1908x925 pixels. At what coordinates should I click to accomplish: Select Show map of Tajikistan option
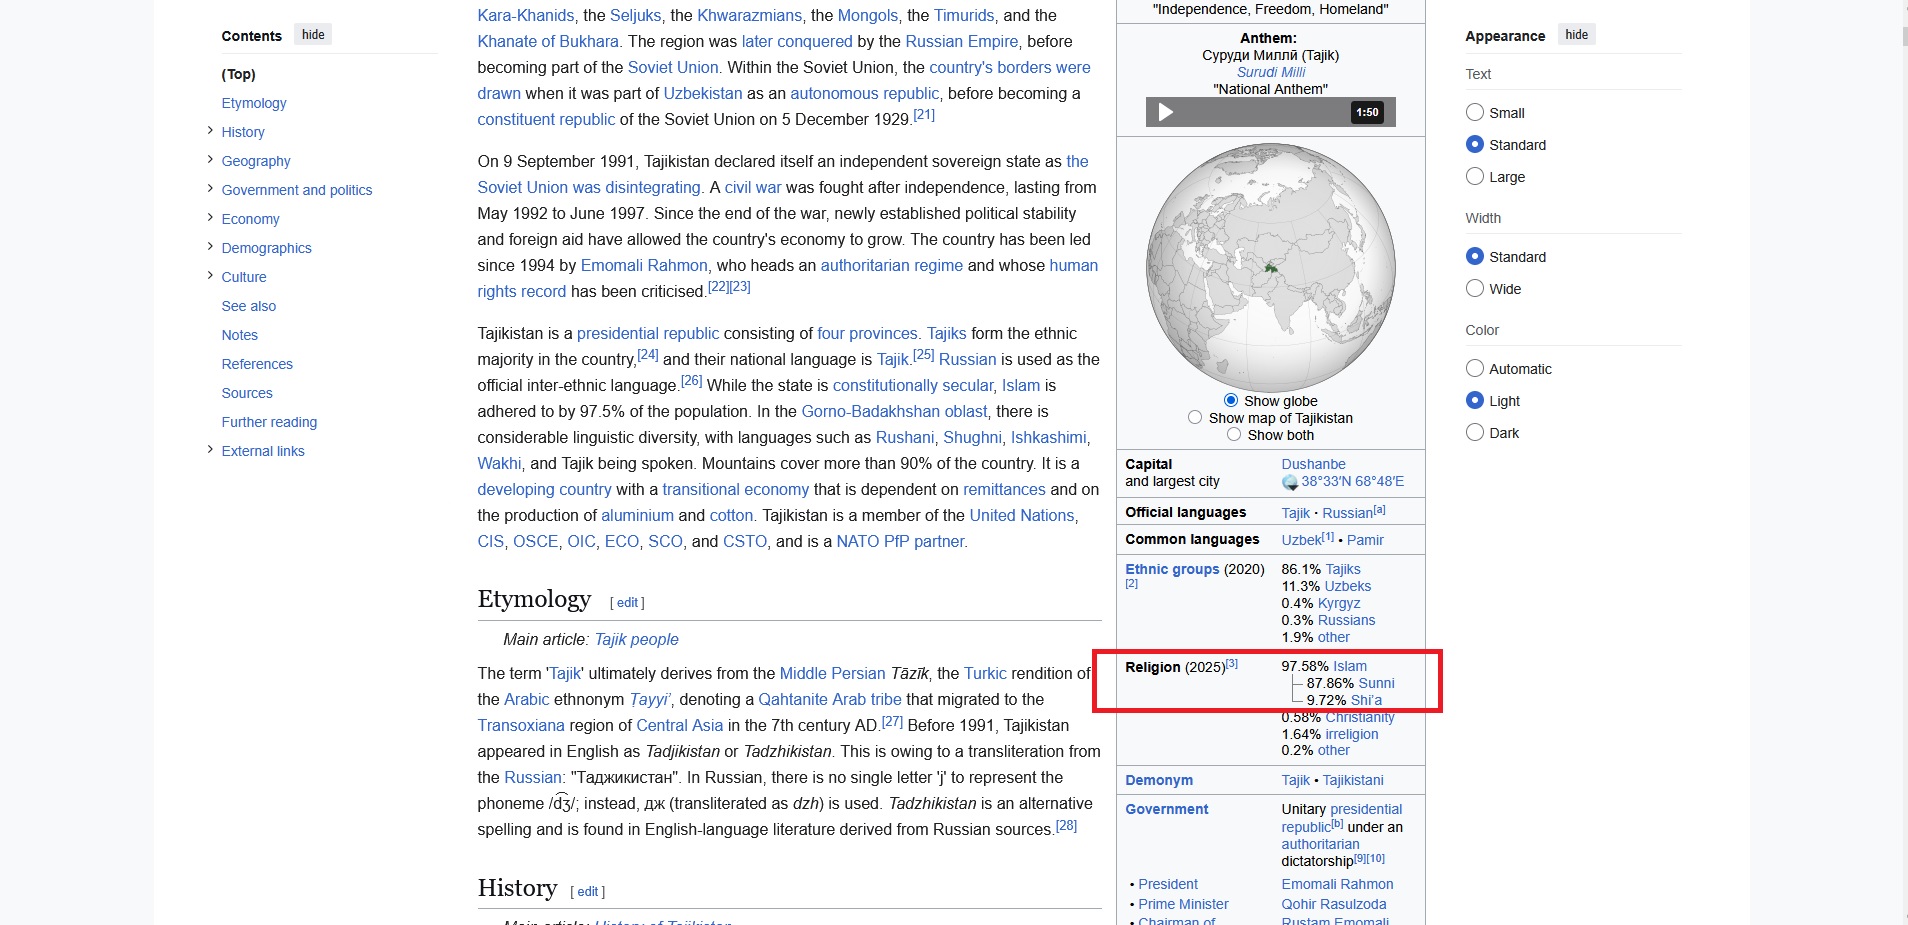point(1195,417)
